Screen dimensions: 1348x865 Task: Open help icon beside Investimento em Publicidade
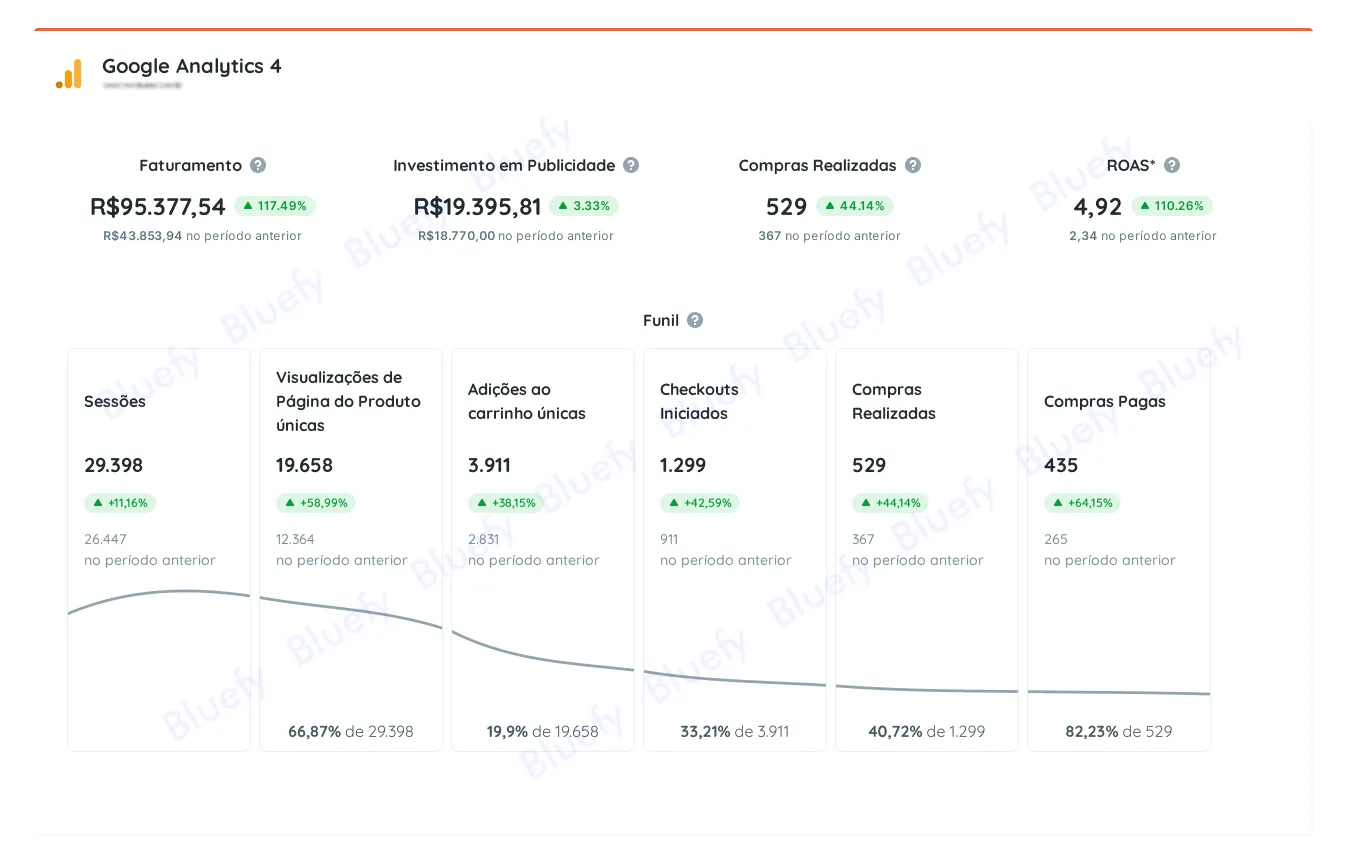pos(631,165)
